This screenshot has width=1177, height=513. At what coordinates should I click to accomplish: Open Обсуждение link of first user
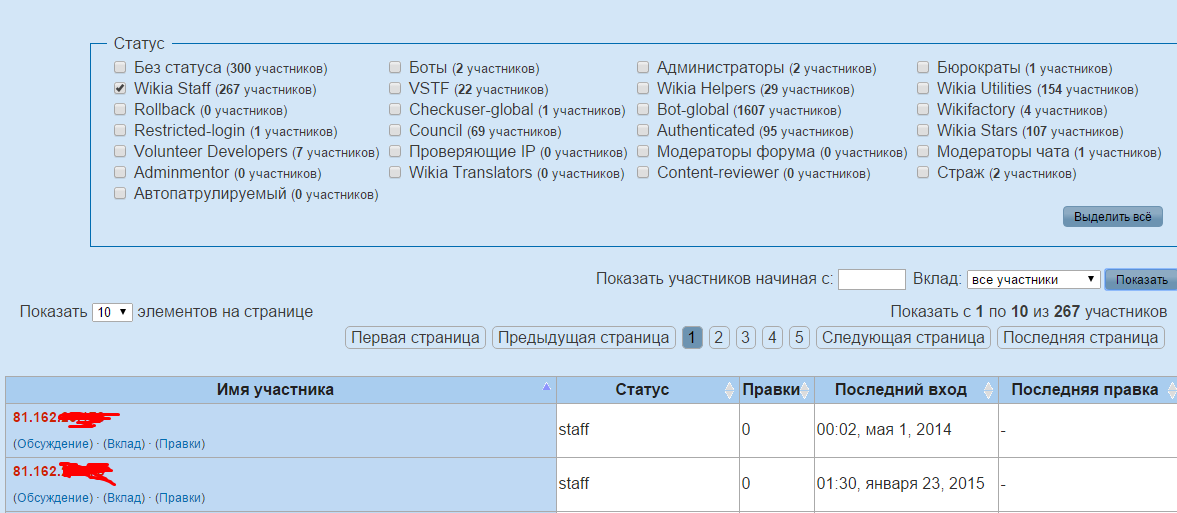click(x=53, y=443)
